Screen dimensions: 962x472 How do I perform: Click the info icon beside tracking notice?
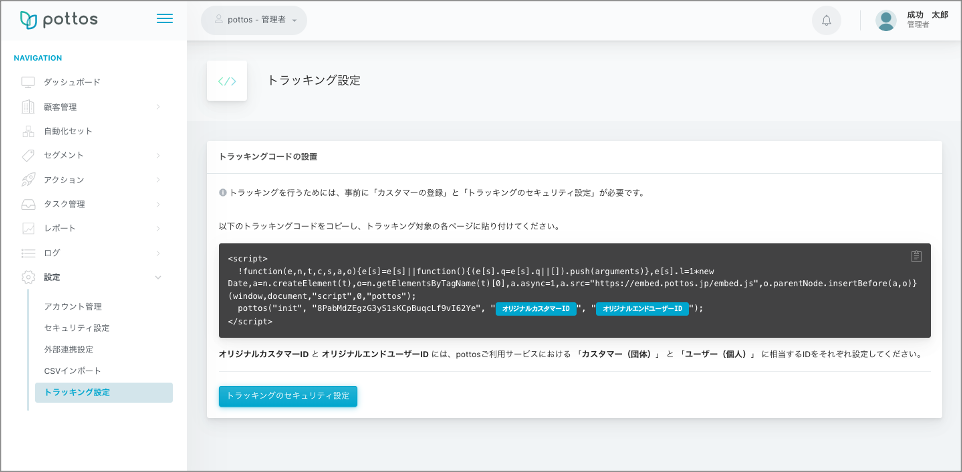tap(223, 193)
